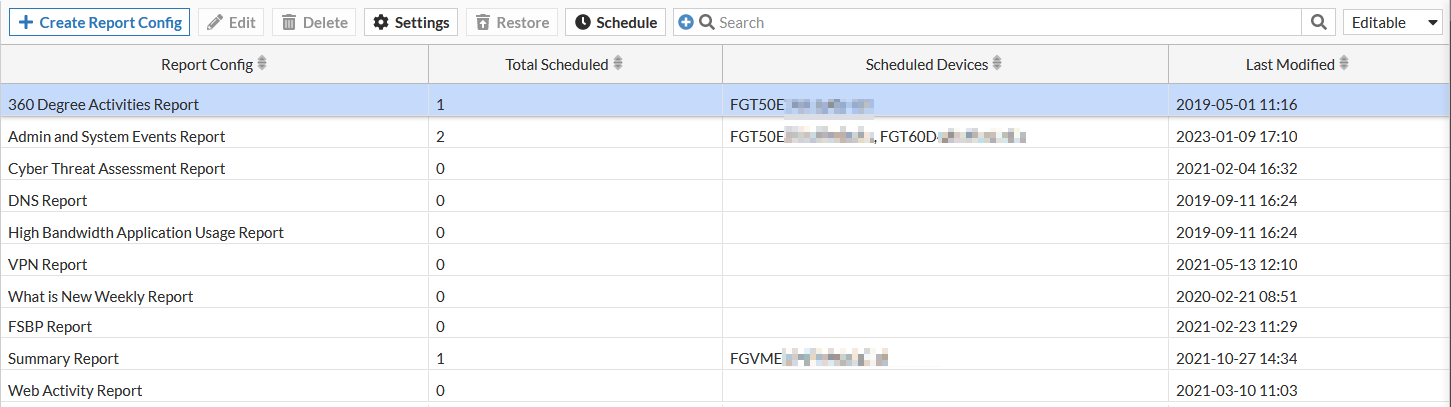Image resolution: width=1451 pixels, height=407 pixels.
Task: Select the Web Activity Report row
Action: tap(75, 390)
